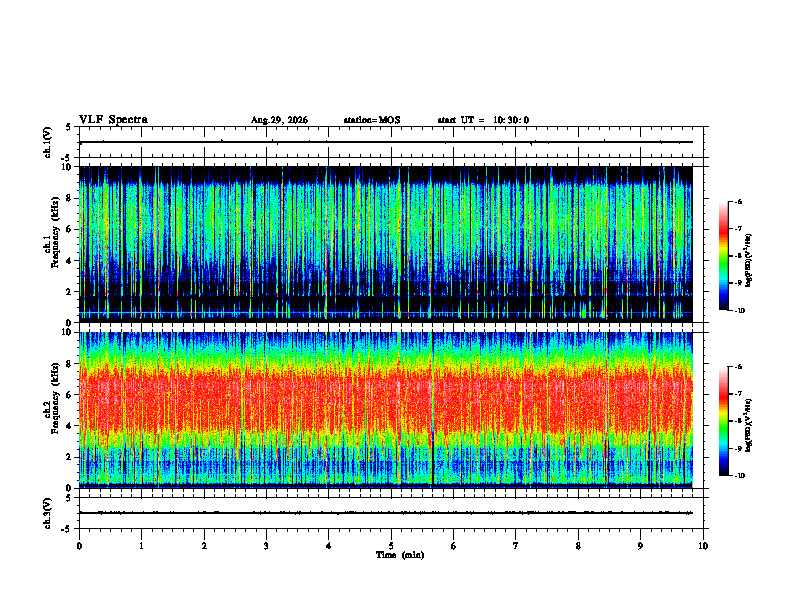Click the ch.1(V) waveform trace
This screenshot has width=792, height=612.
click(386, 142)
